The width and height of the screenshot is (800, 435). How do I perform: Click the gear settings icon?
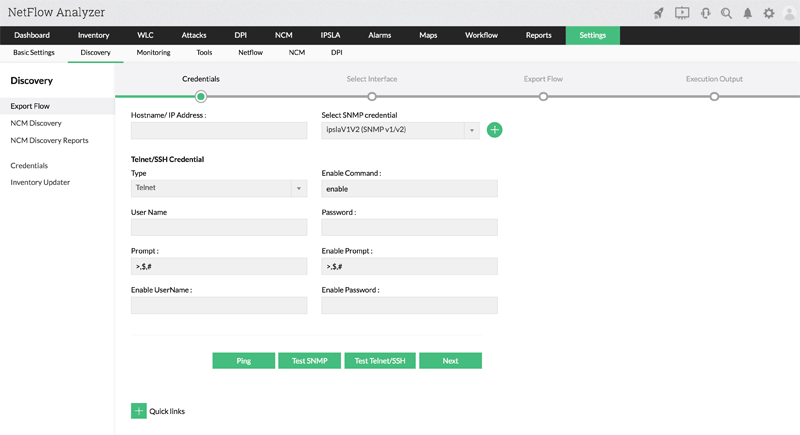point(768,13)
